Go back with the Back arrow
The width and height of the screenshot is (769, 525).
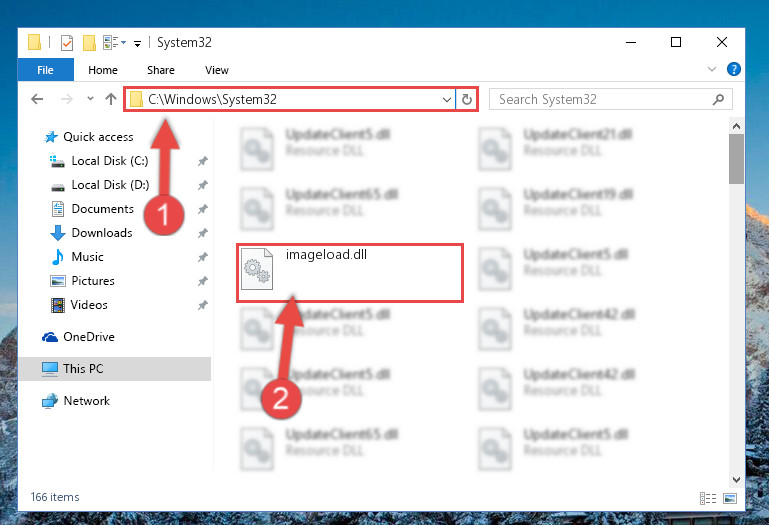click(37, 99)
